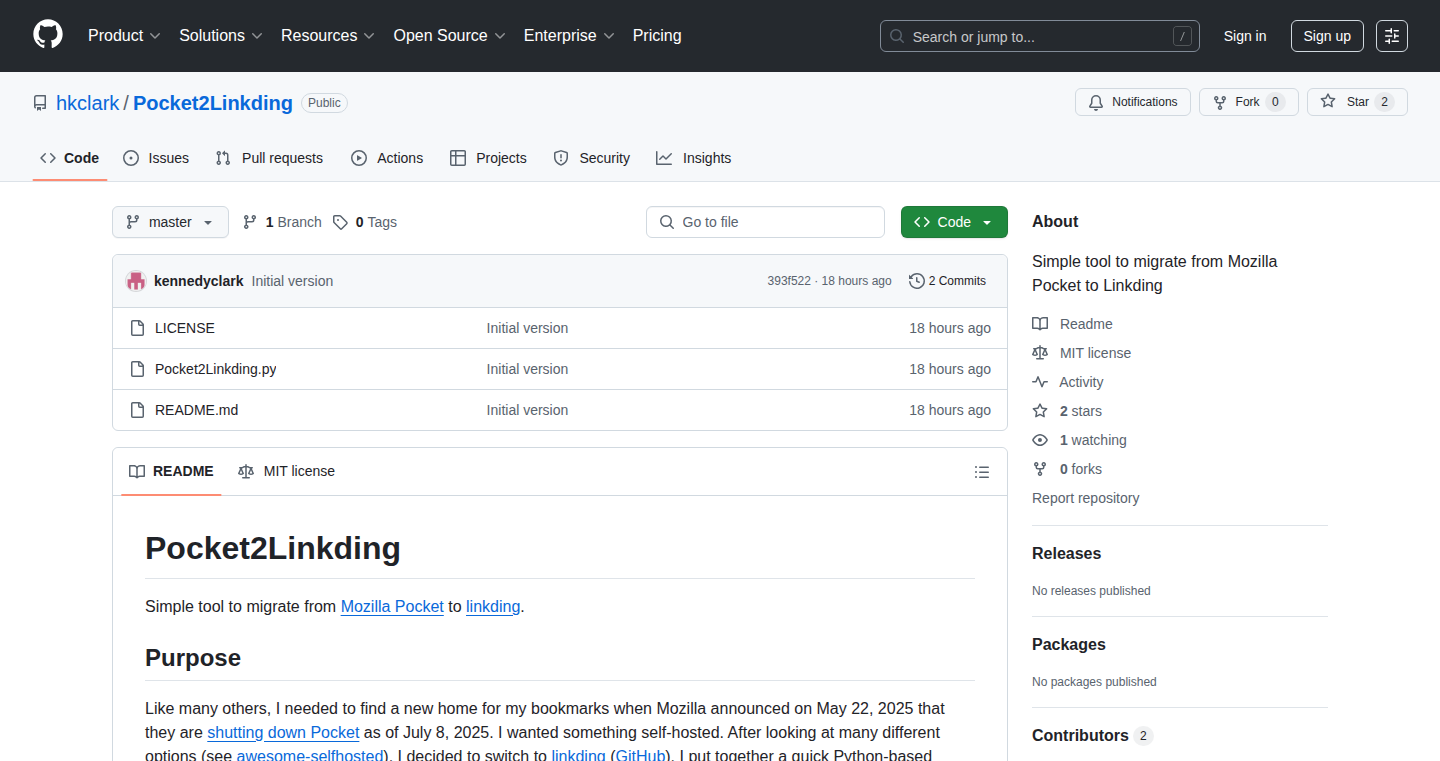This screenshot has width=1440, height=761.
Task: Click the 18 hours ago timestamp for LICENSE
Action: pyautogui.click(x=950, y=328)
